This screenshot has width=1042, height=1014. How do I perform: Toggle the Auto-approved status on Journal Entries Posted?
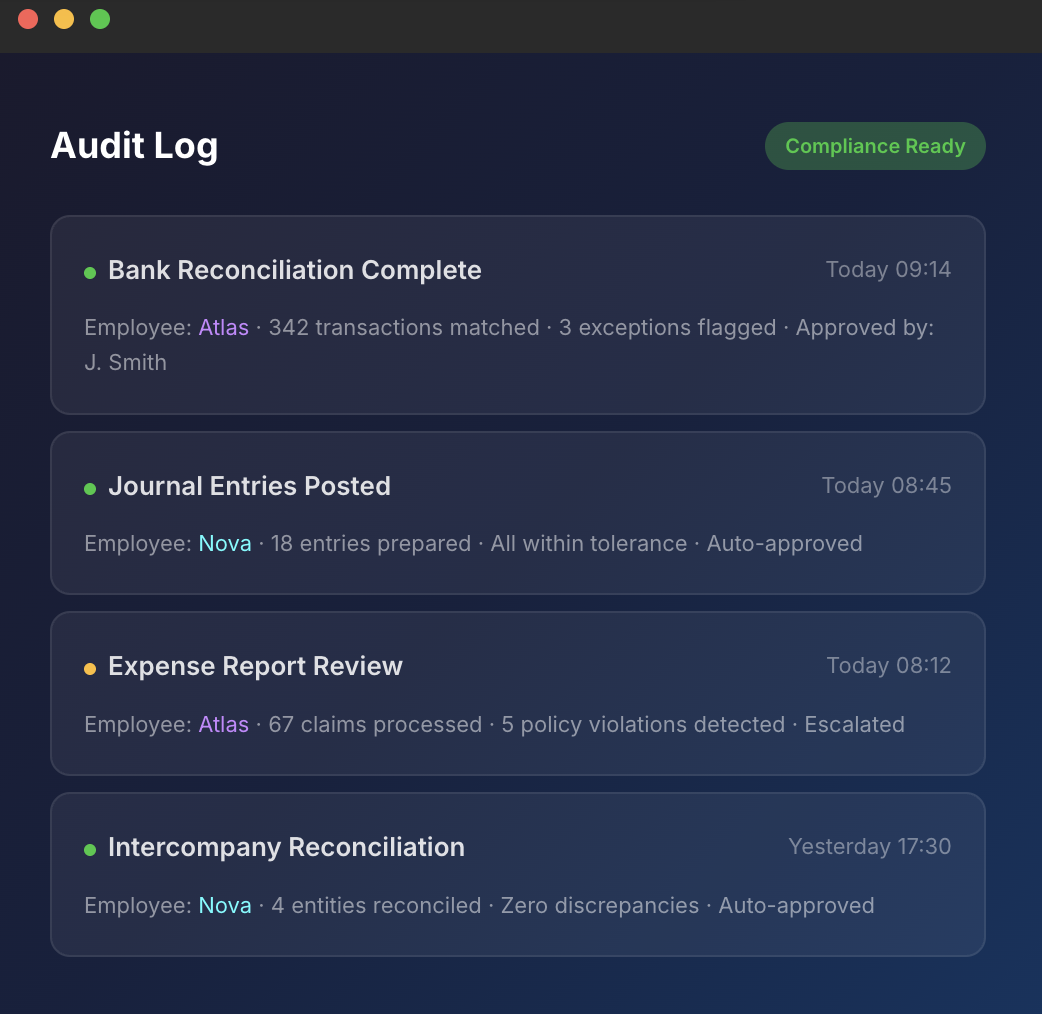click(784, 544)
